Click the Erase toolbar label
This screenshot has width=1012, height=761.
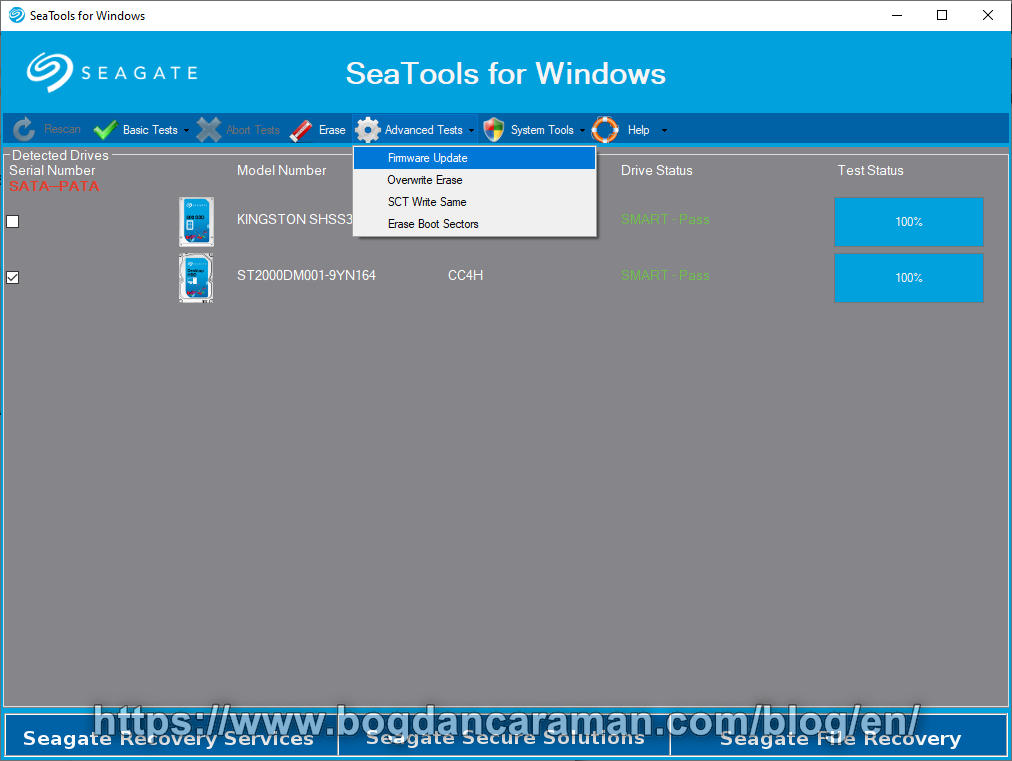(x=332, y=130)
